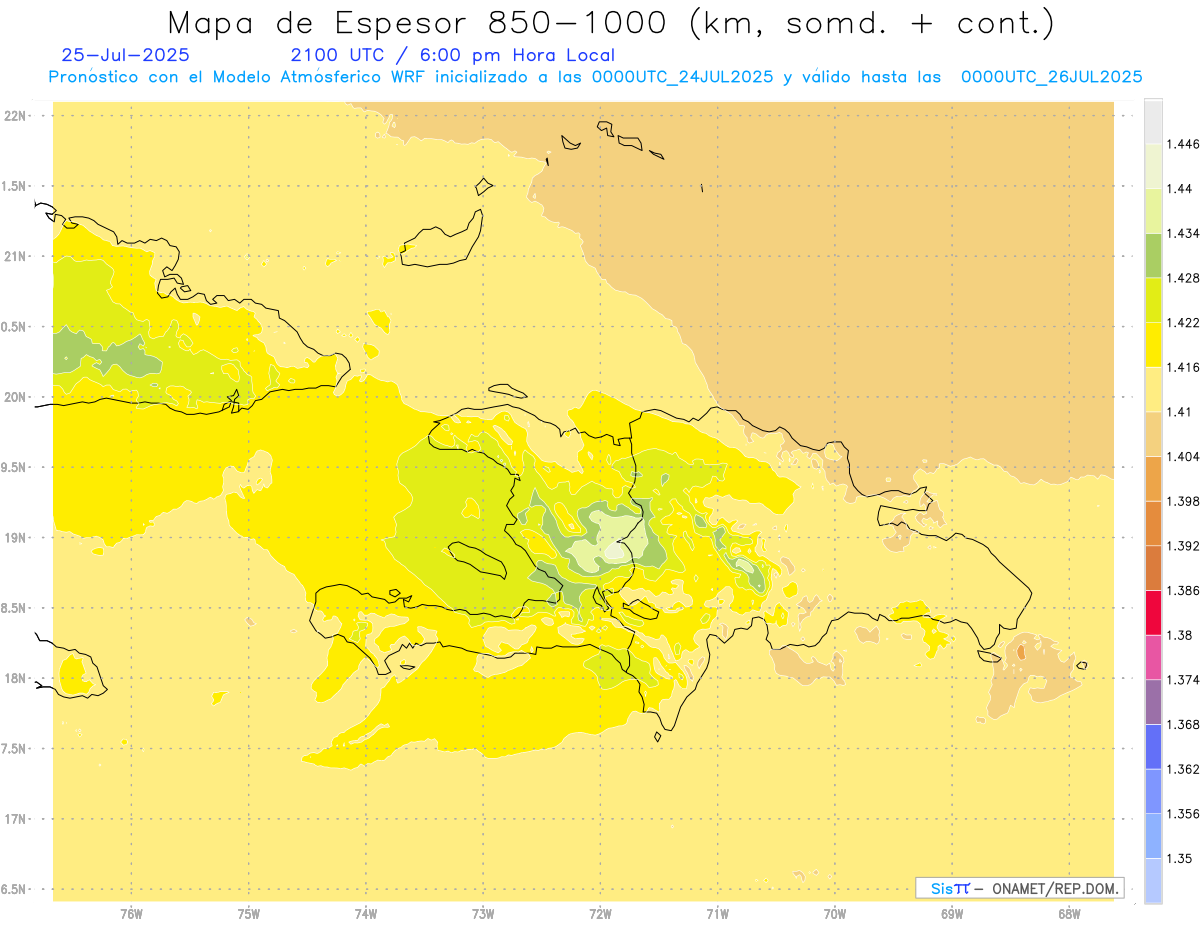Image resolution: width=1200 pixels, height=927 pixels.
Task: Click the longitude label '71W'
Action: [x=717, y=914]
